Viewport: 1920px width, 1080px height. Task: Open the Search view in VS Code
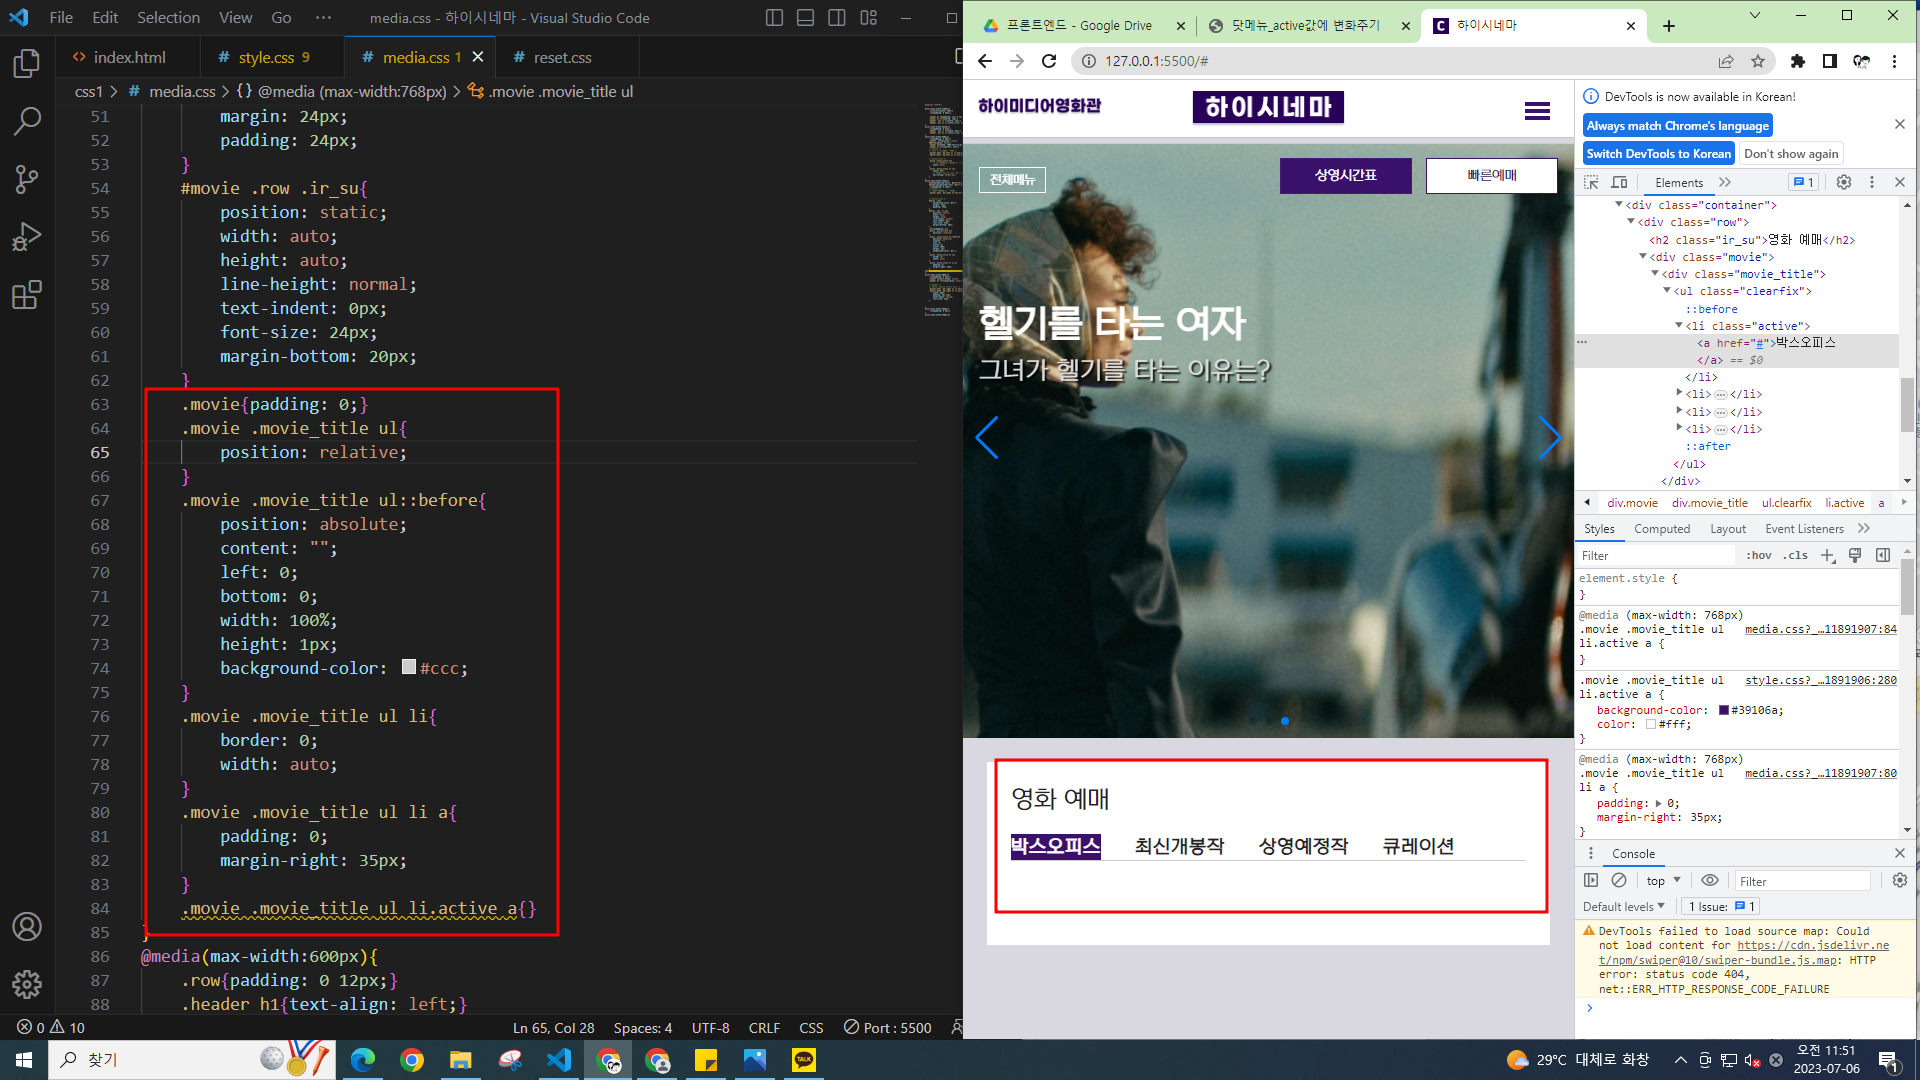(x=27, y=122)
